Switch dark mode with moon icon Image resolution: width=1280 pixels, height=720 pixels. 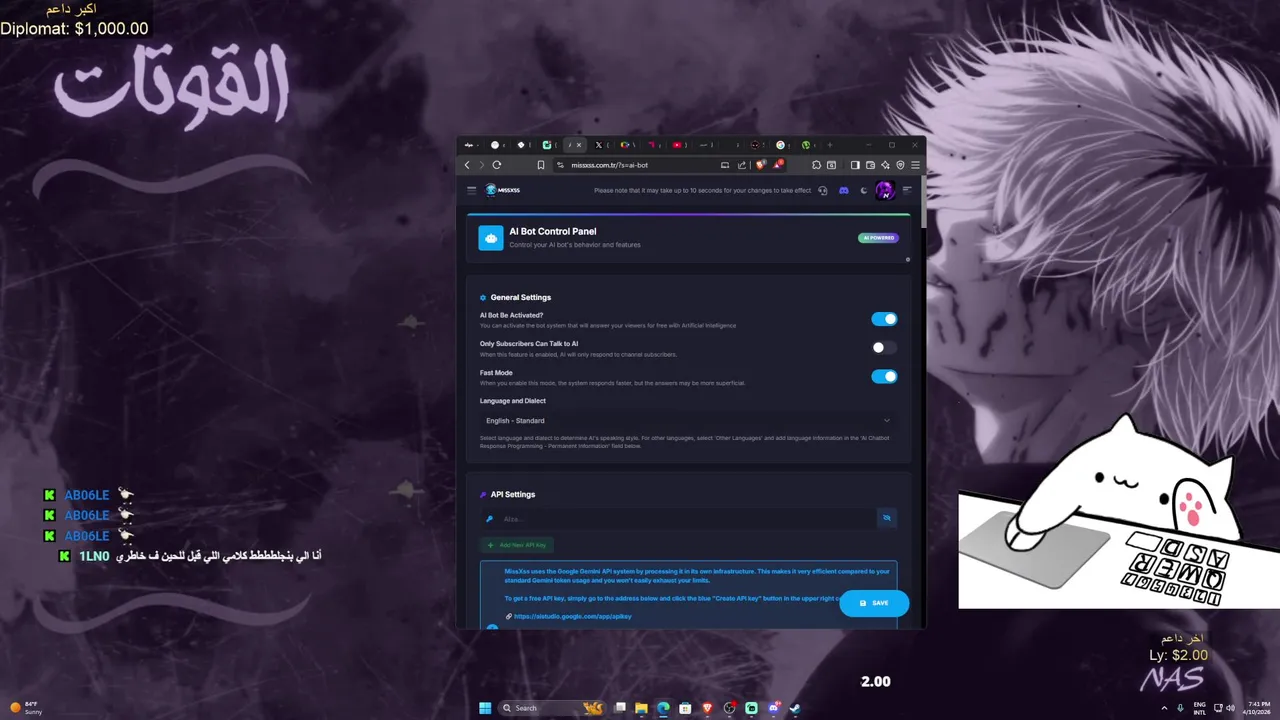pos(864,190)
